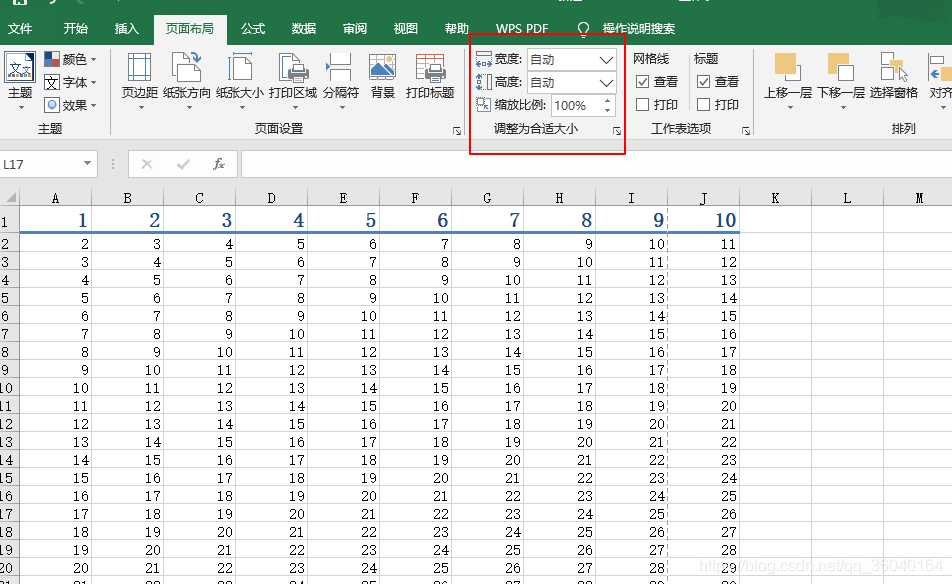Switch to the 开始 tab

(x=76, y=29)
